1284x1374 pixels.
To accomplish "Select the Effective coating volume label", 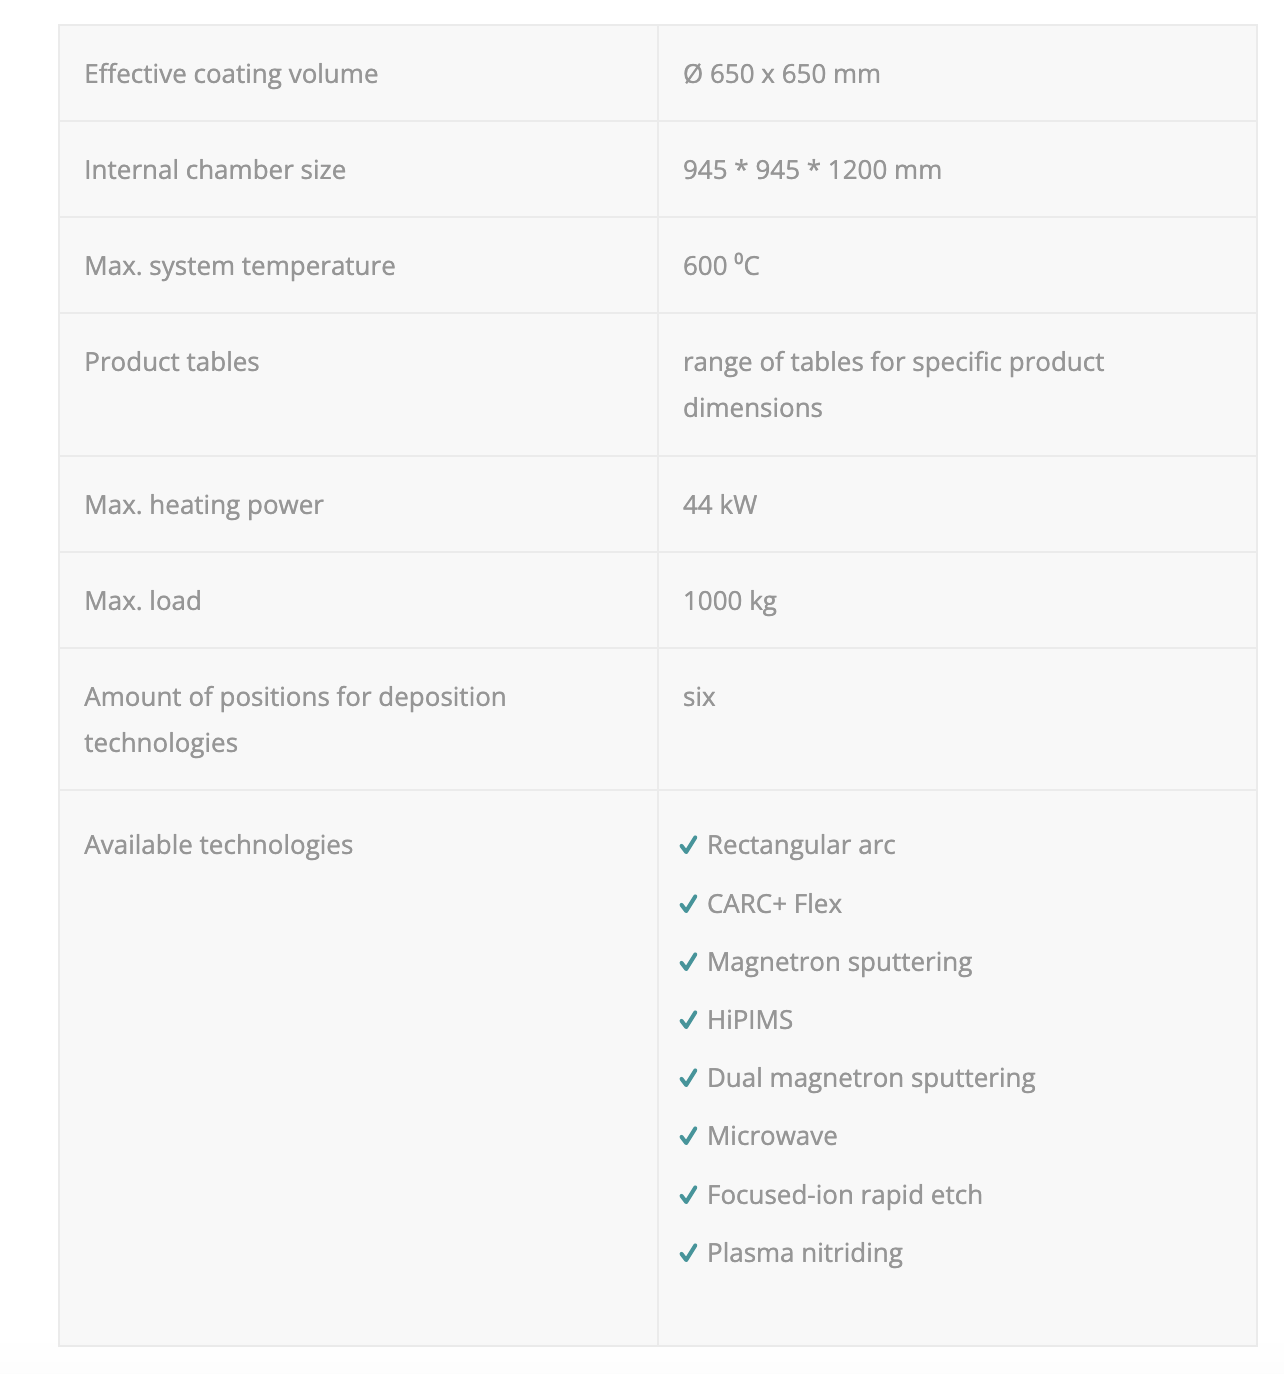I will [x=231, y=74].
